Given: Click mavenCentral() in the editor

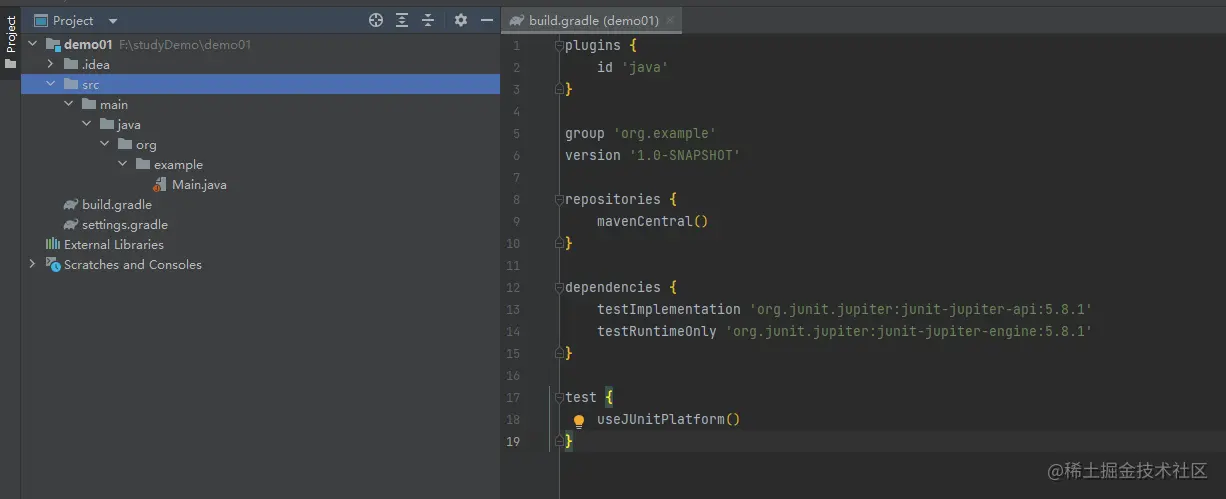Looking at the screenshot, I should [x=652, y=221].
